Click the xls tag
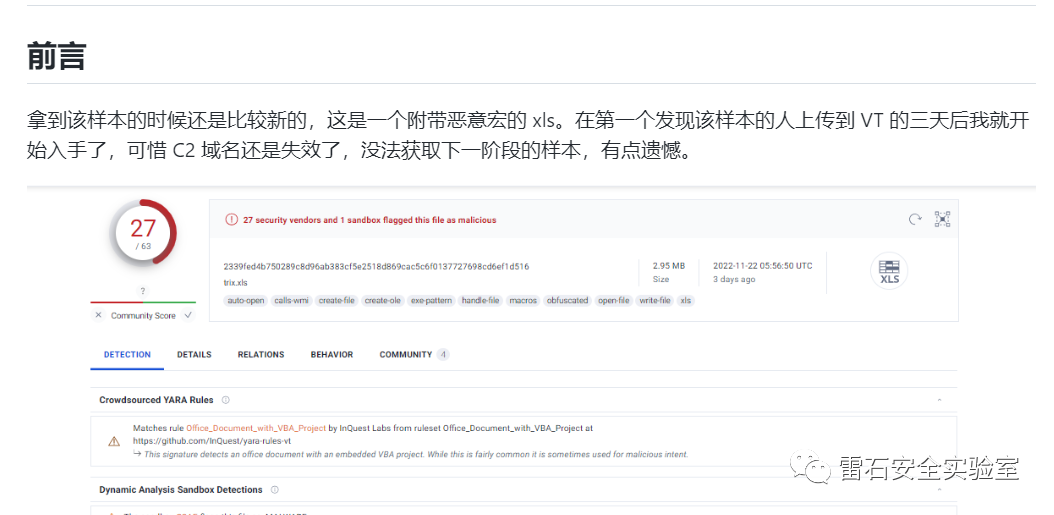Screen dimensions: 1054x515 686,301
